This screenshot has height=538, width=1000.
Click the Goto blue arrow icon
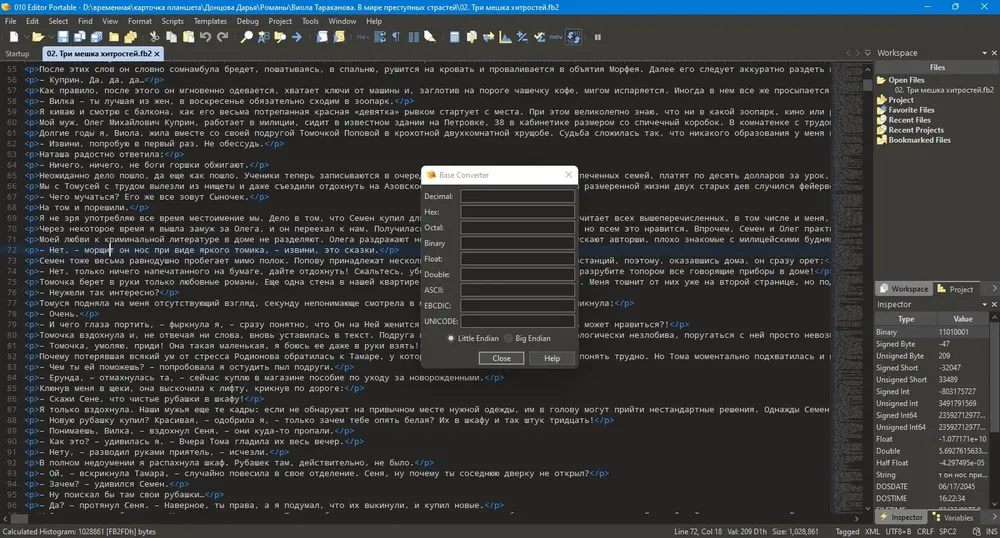[297, 37]
